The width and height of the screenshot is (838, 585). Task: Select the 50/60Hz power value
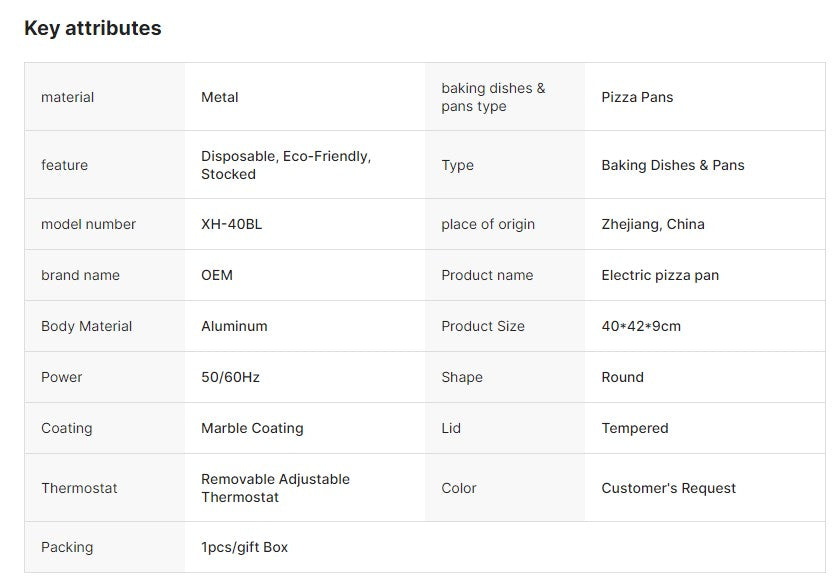230,377
